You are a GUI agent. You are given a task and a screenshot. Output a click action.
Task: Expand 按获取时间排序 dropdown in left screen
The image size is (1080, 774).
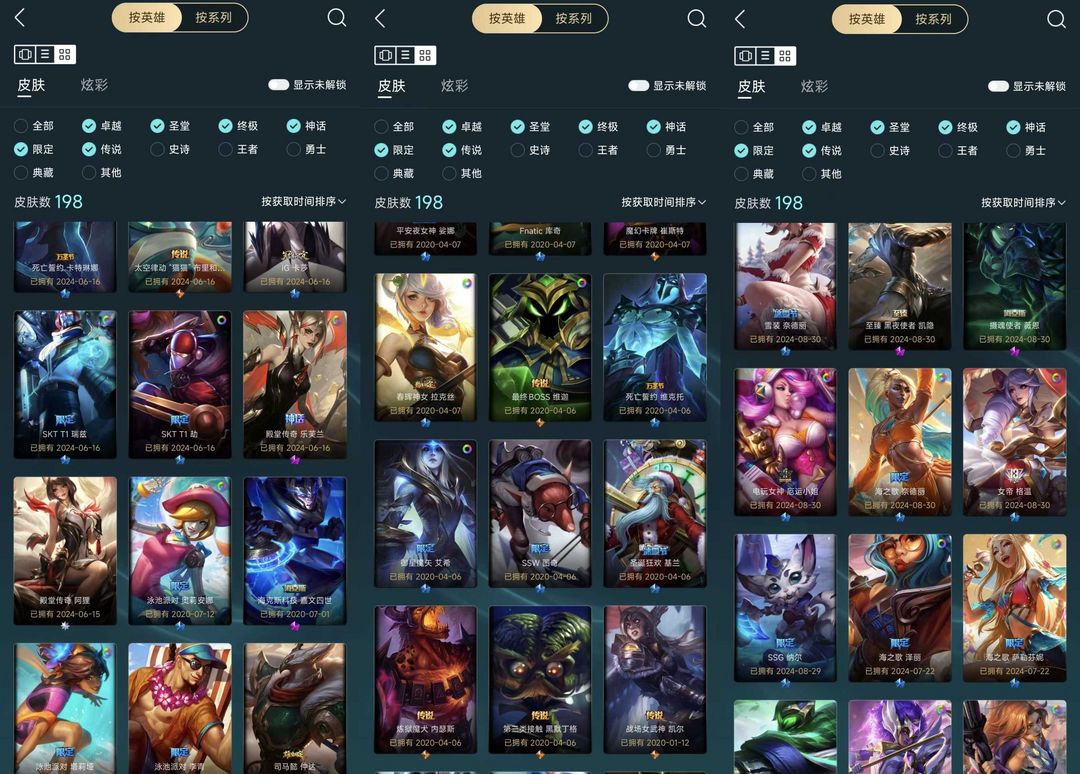pos(304,201)
